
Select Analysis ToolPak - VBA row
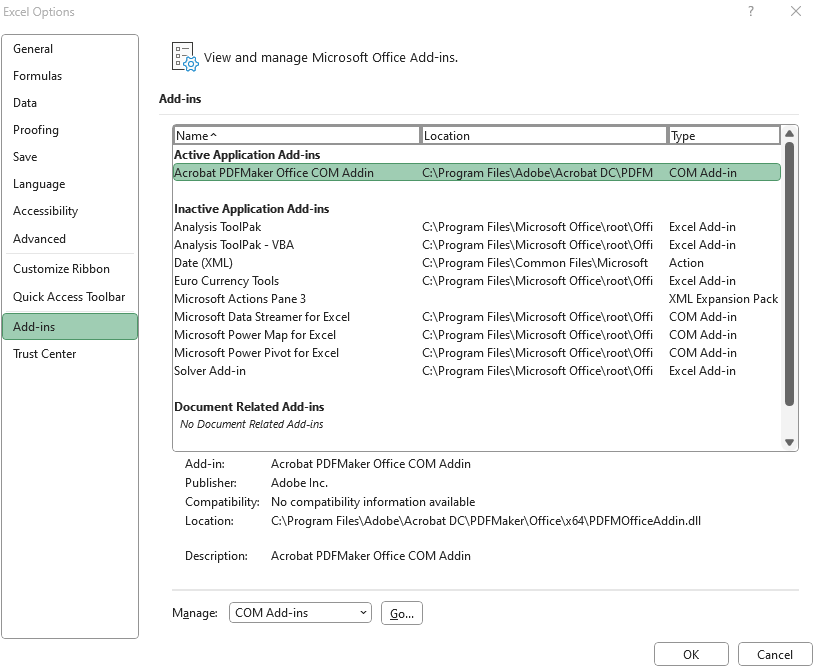click(477, 245)
